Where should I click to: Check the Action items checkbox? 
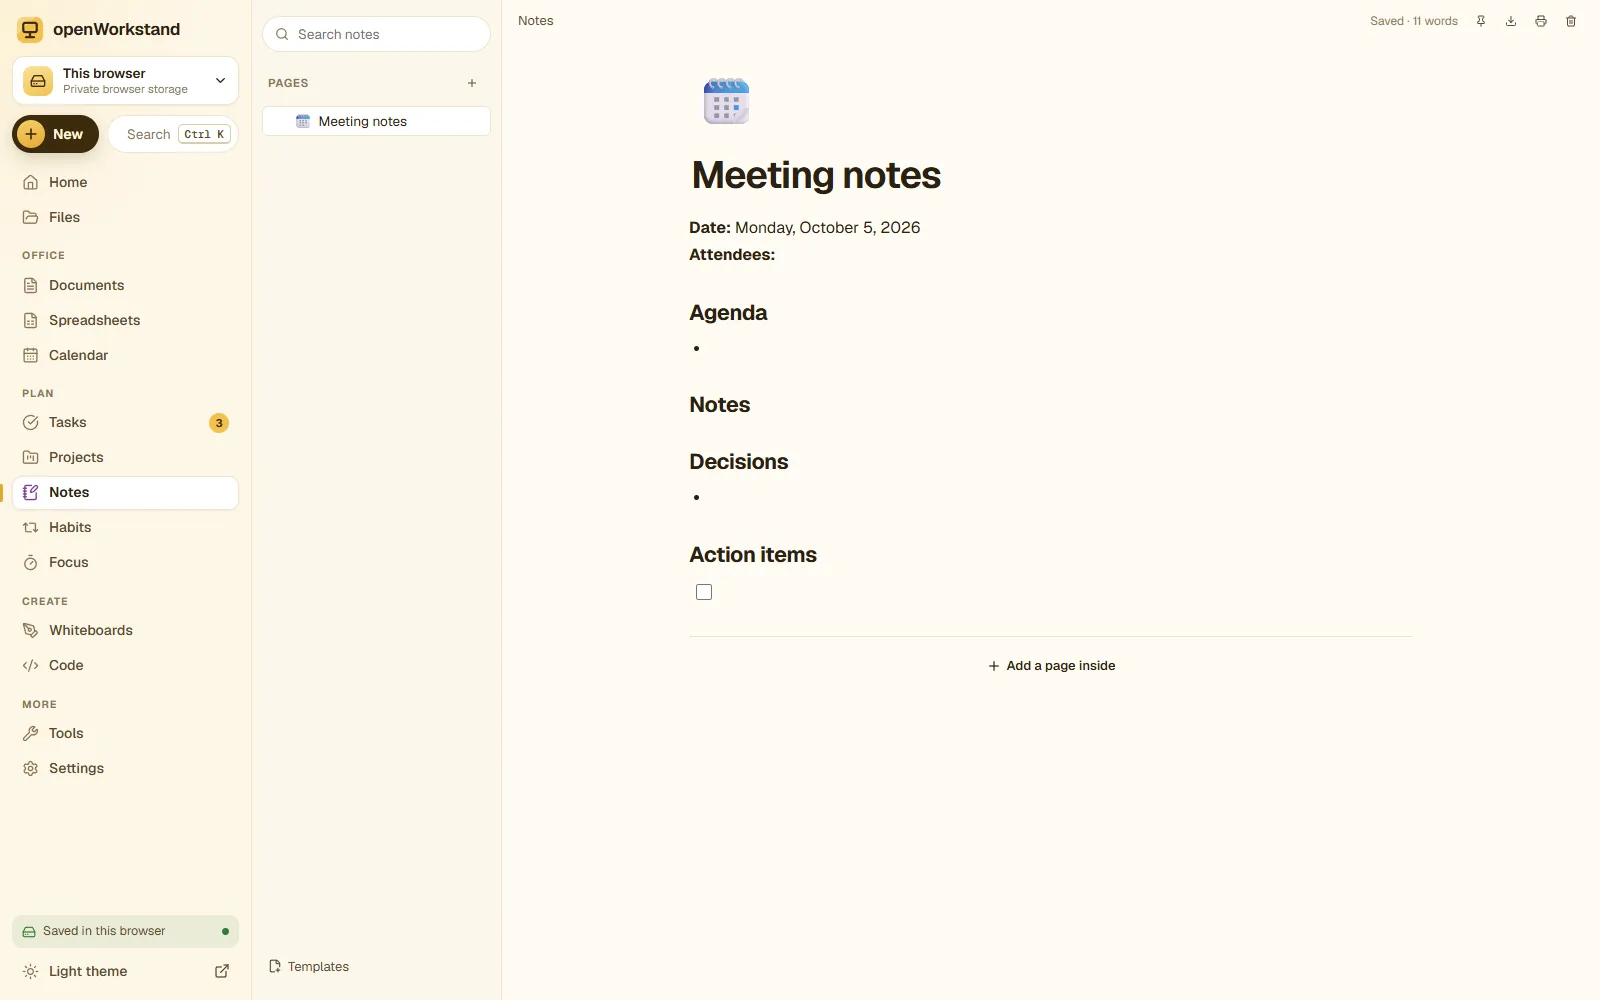704,592
